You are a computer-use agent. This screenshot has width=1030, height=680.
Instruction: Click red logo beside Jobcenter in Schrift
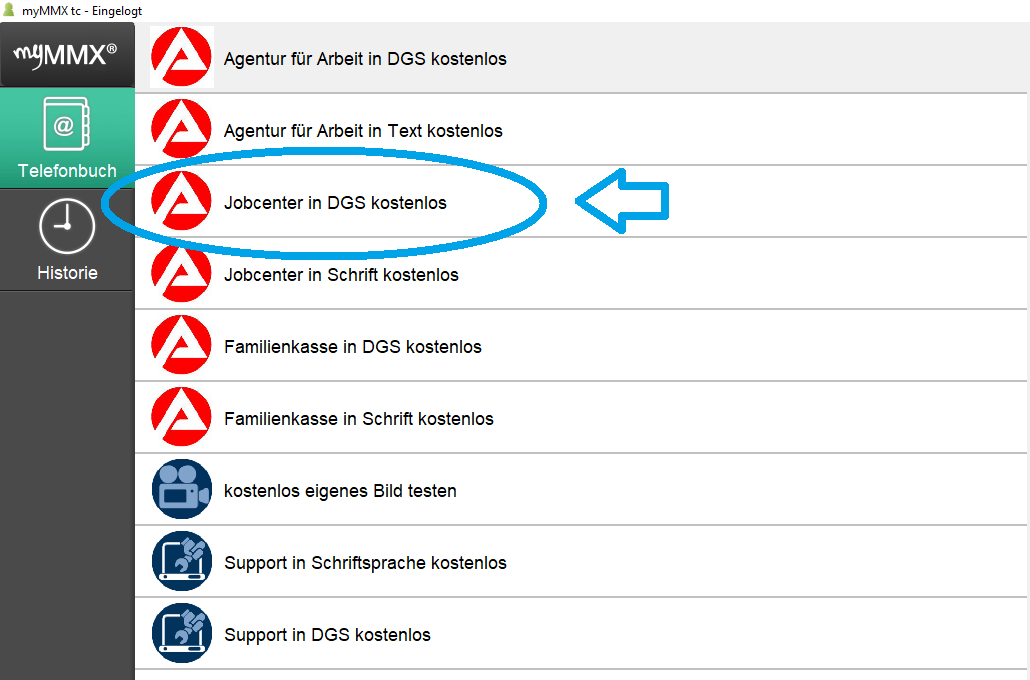(x=182, y=275)
